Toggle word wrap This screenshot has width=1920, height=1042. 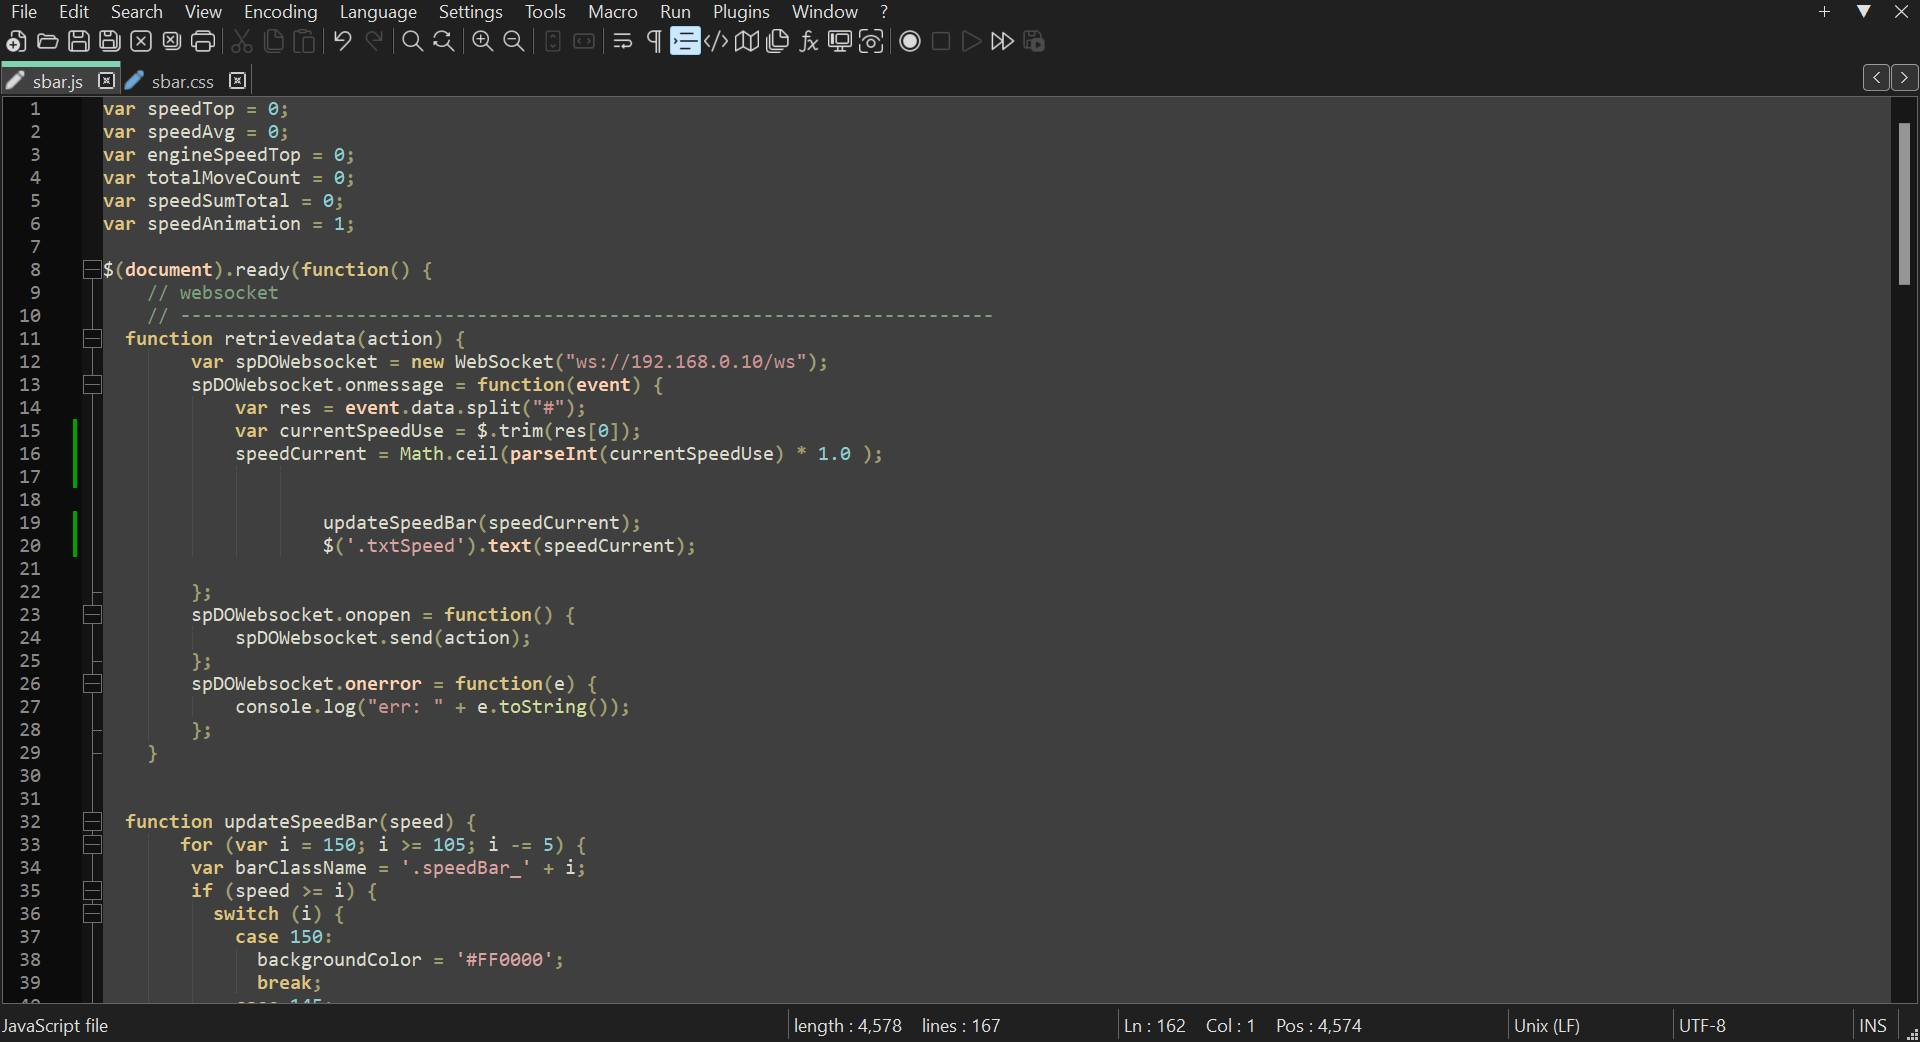(623, 41)
